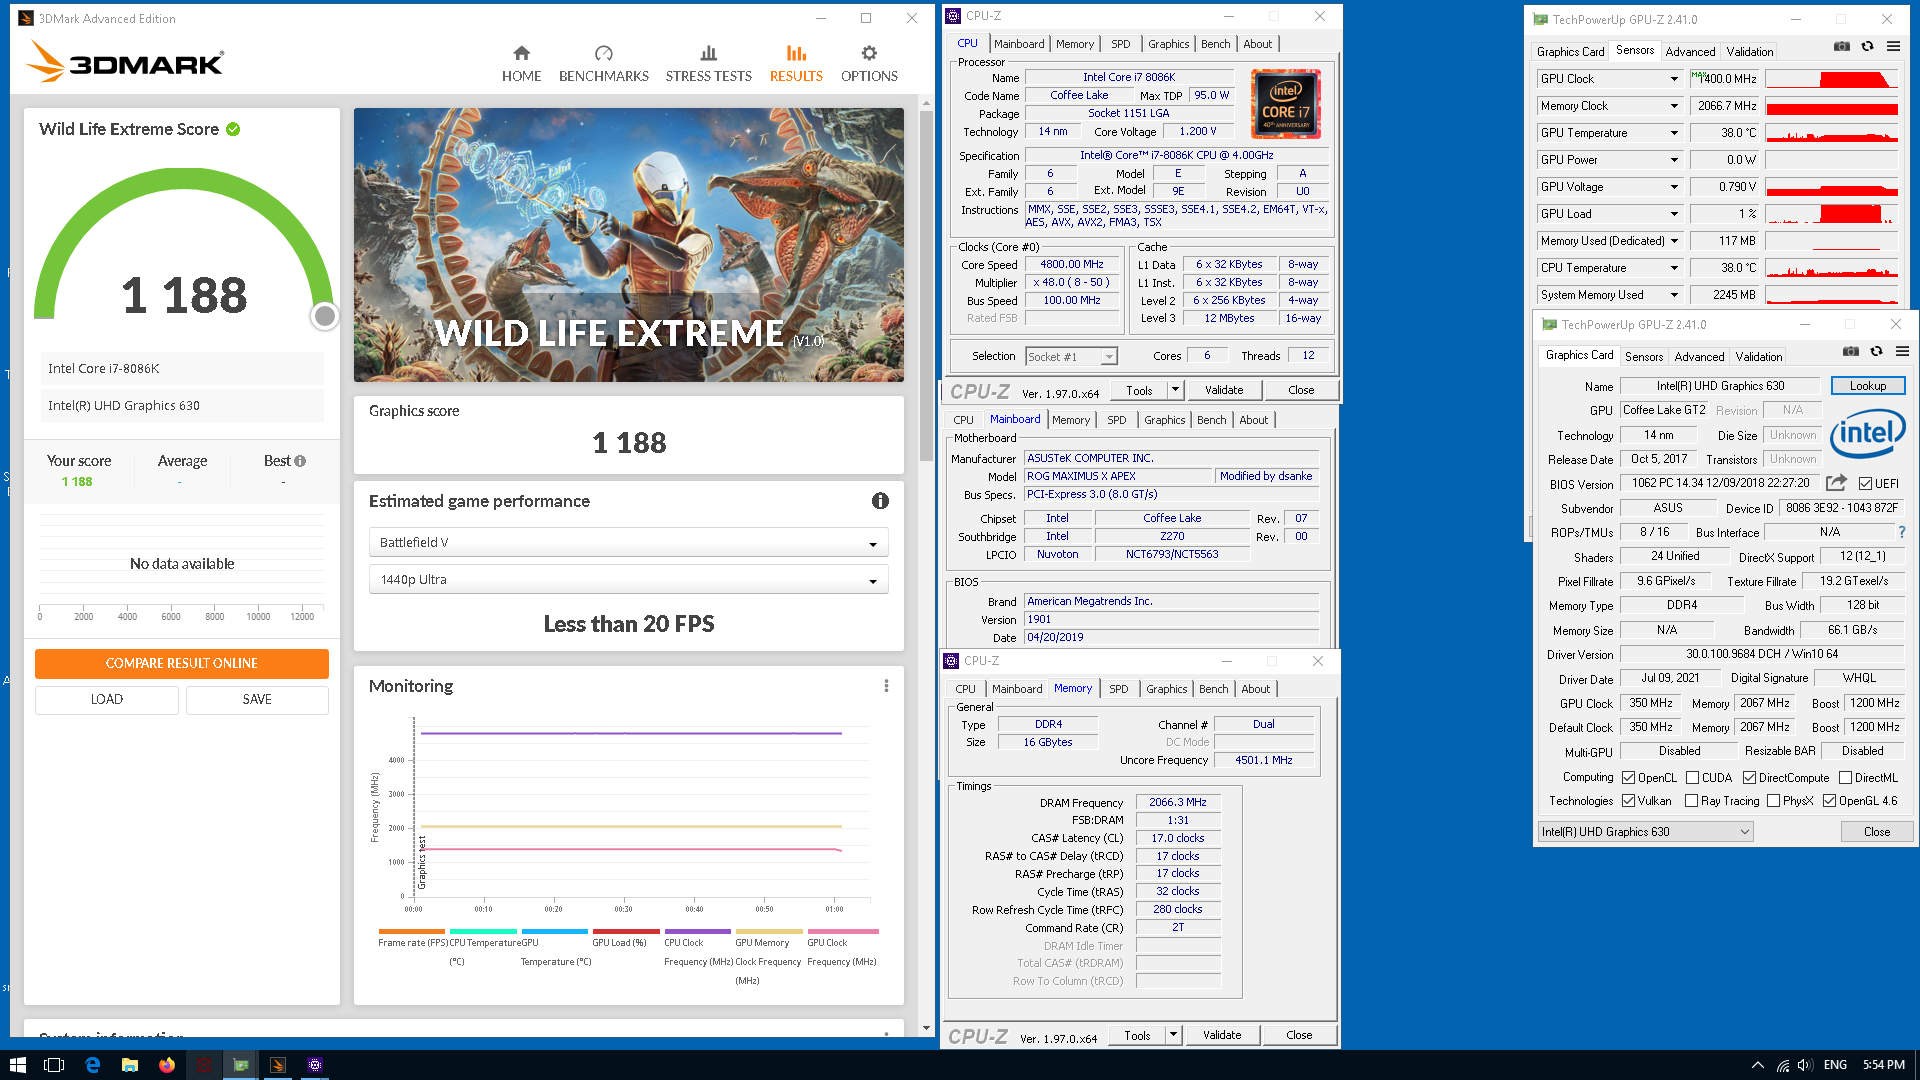
Task: Click refresh icon in GPU-Z Sensors window
Action: click(x=1867, y=47)
